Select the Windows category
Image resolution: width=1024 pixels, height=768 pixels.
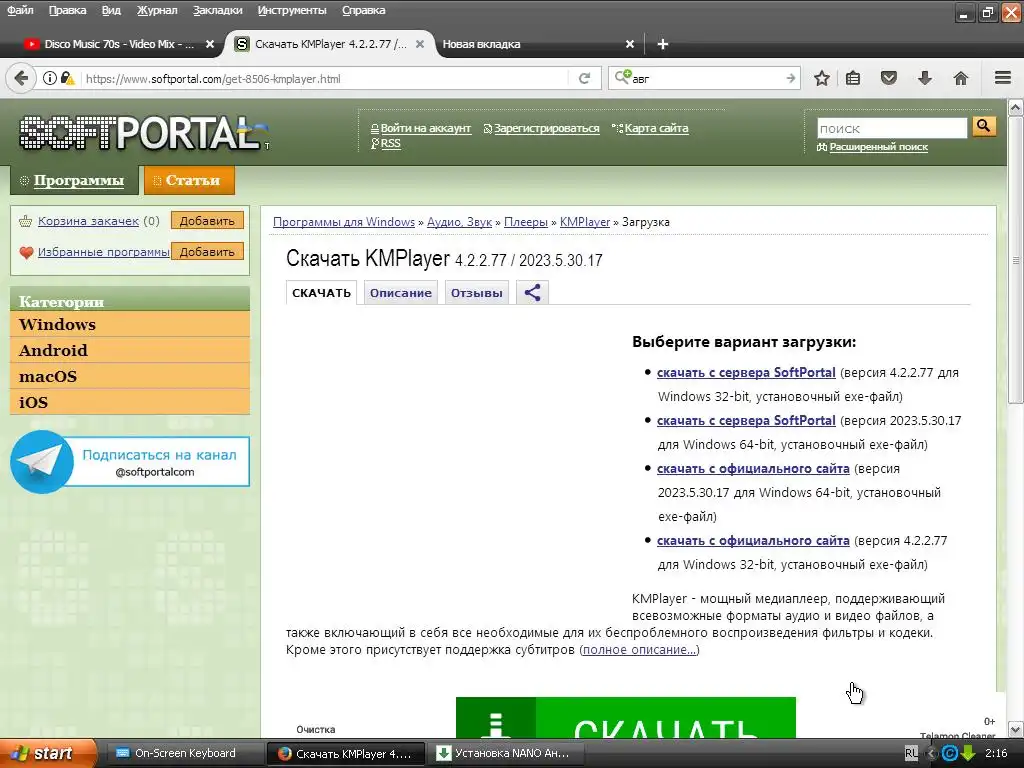[130, 324]
